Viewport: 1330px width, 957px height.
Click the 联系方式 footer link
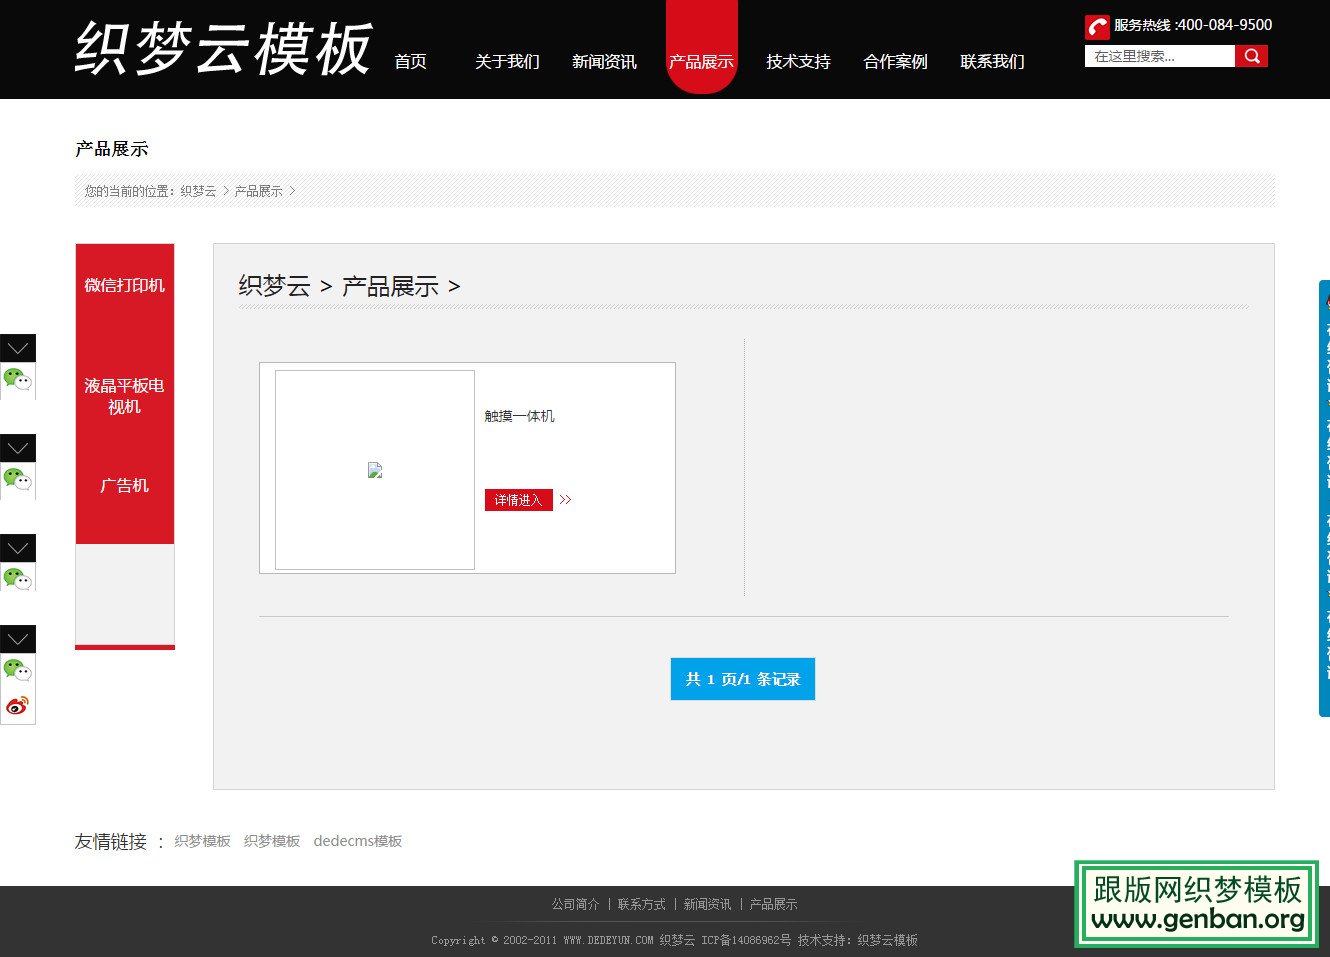[x=643, y=904]
